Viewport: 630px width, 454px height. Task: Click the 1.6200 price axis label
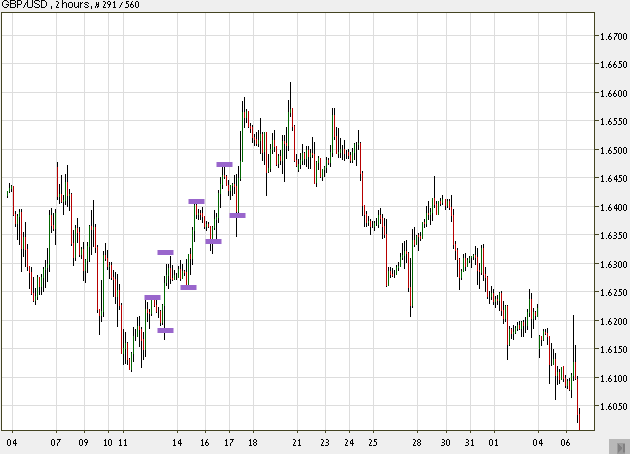point(614,321)
